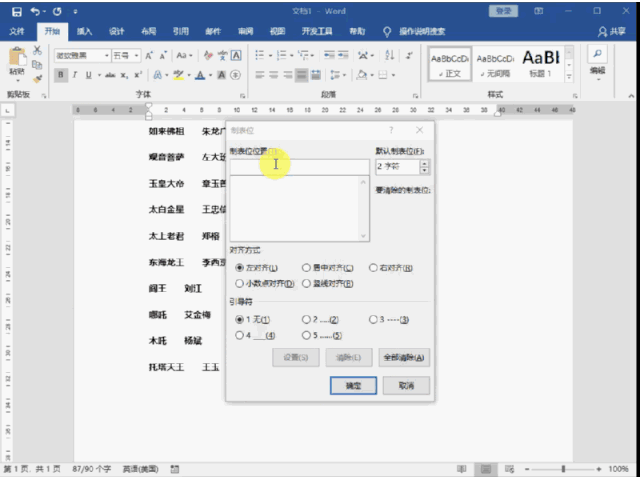
Task: Increase default tab stop with spinner arrow
Action: (424, 163)
